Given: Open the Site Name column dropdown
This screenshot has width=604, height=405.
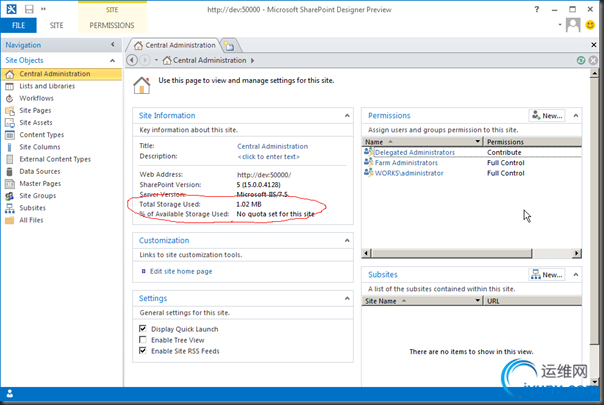Looking at the screenshot, I should click(477, 301).
